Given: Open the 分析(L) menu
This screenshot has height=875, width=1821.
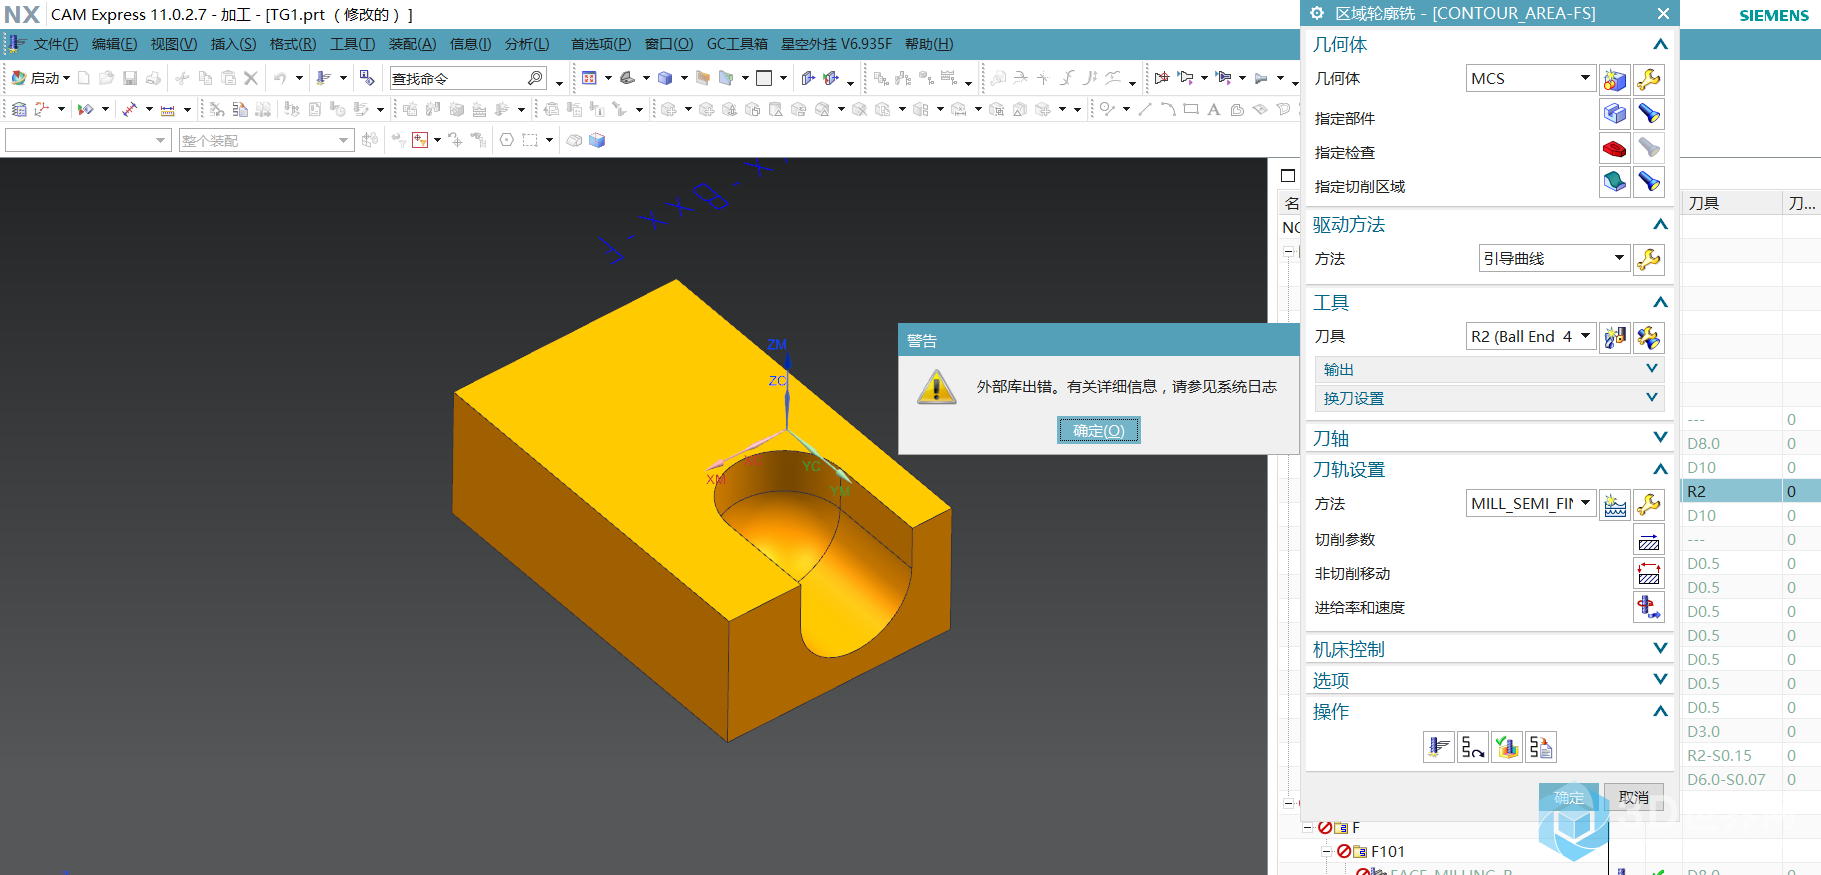Looking at the screenshot, I should (x=527, y=44).
